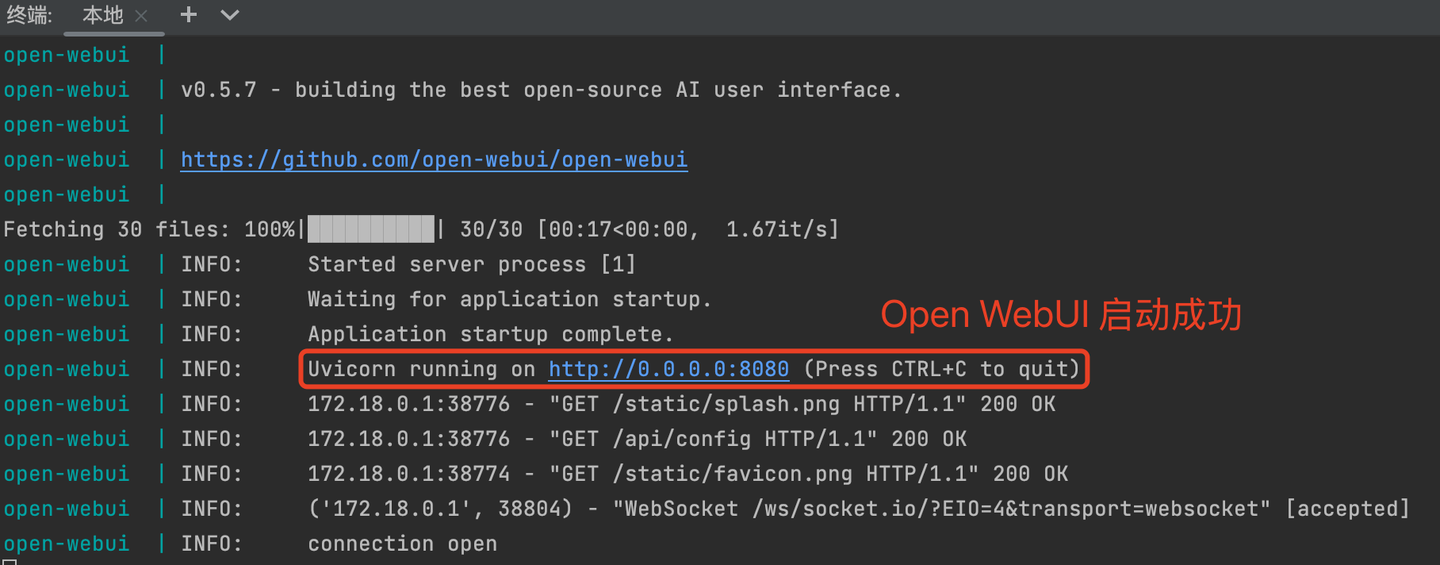The height and width of the screenshot is (565, 1440).
Task: Click the 终端 panel label
Action: 28,15
